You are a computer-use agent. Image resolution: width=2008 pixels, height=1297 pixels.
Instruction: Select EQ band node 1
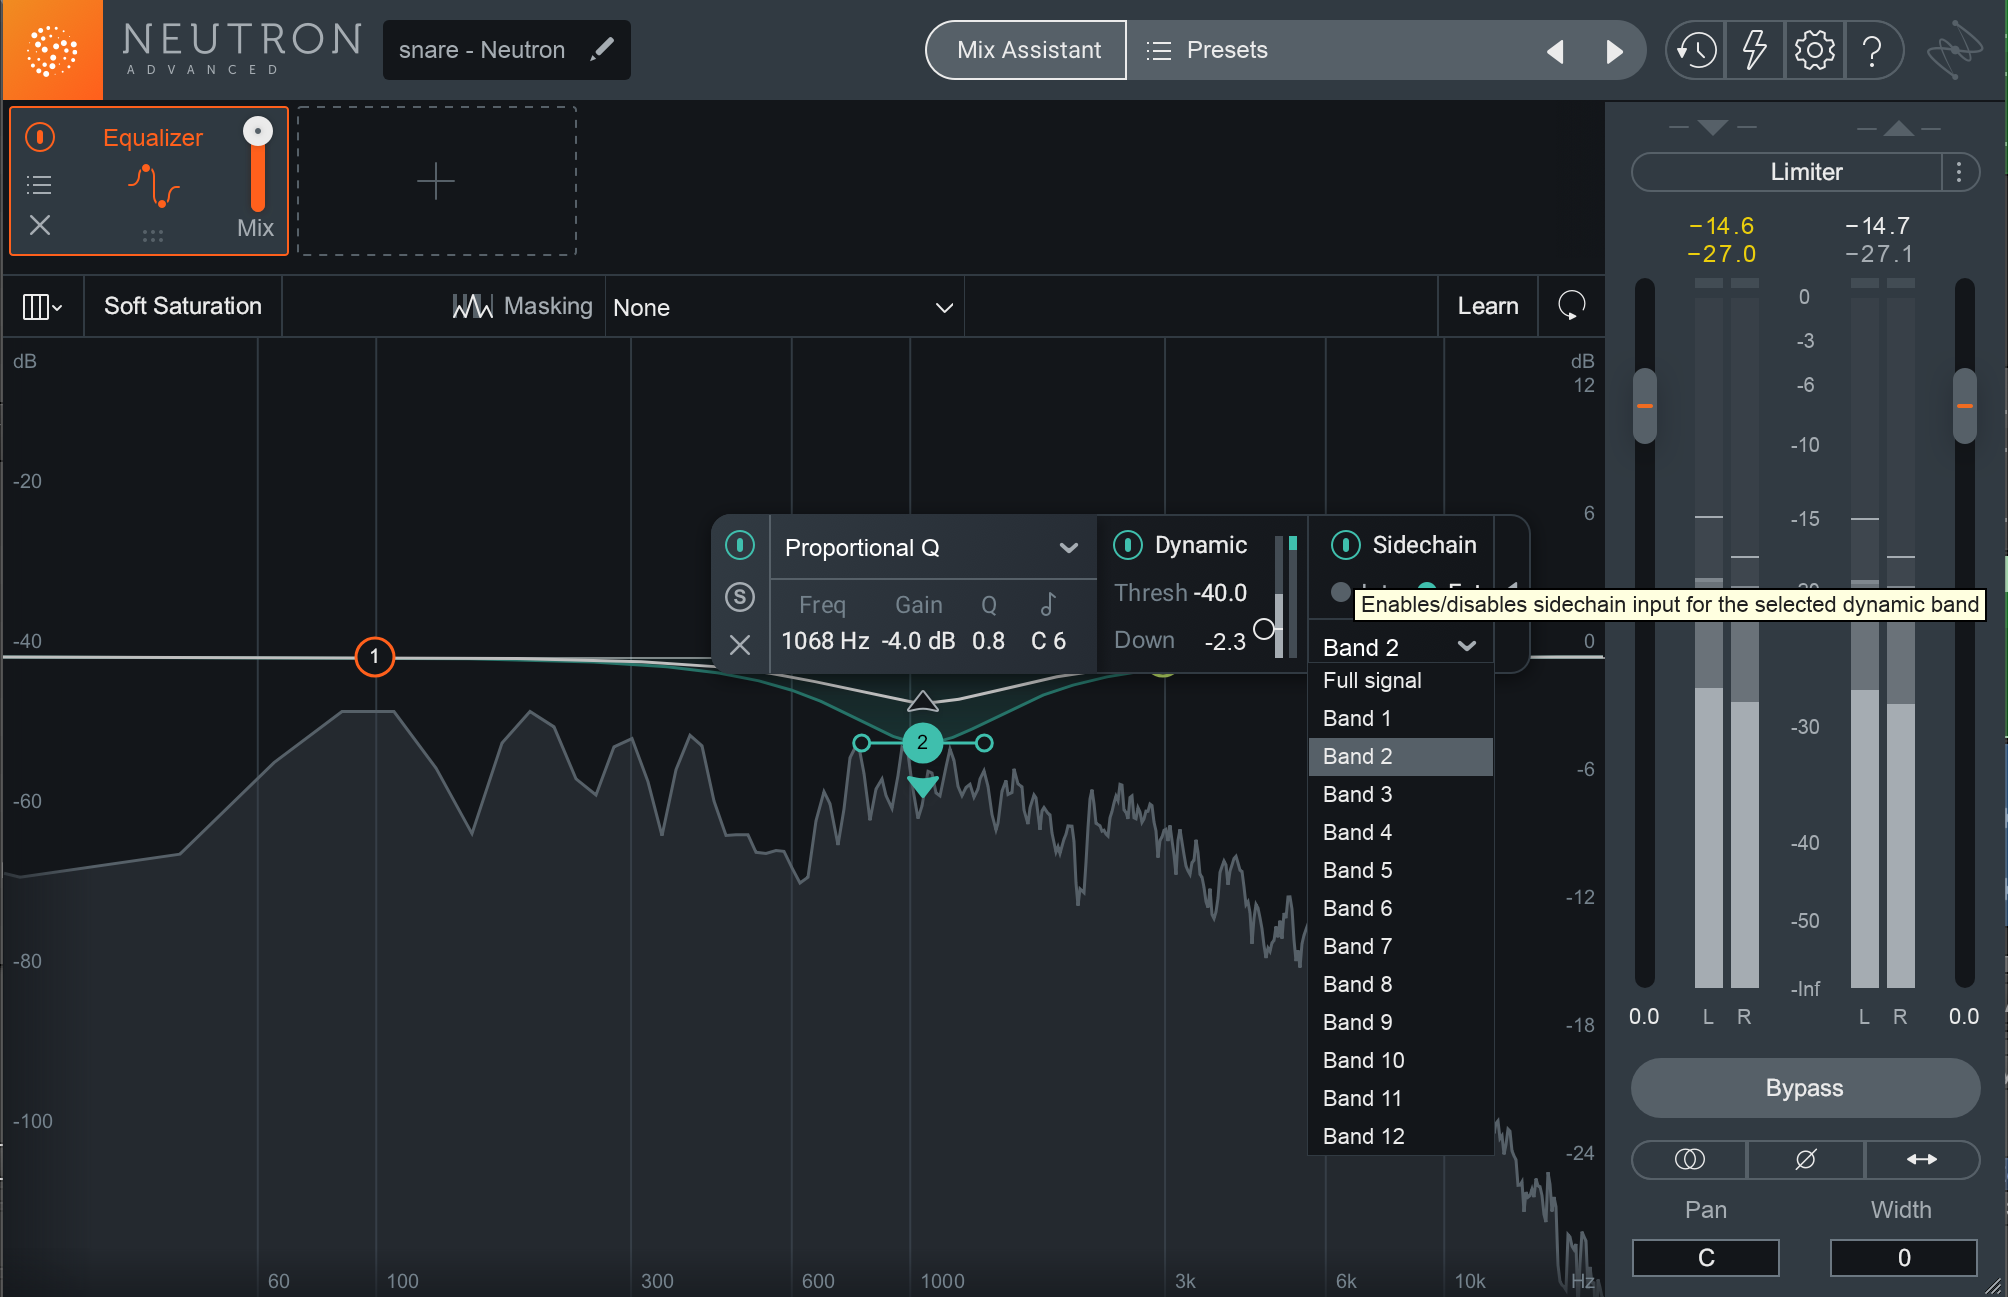coord(375,657)
